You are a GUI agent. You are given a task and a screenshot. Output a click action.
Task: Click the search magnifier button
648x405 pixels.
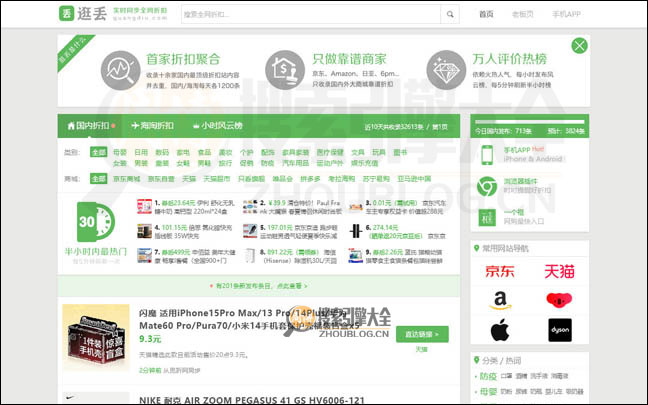(450, 14)
